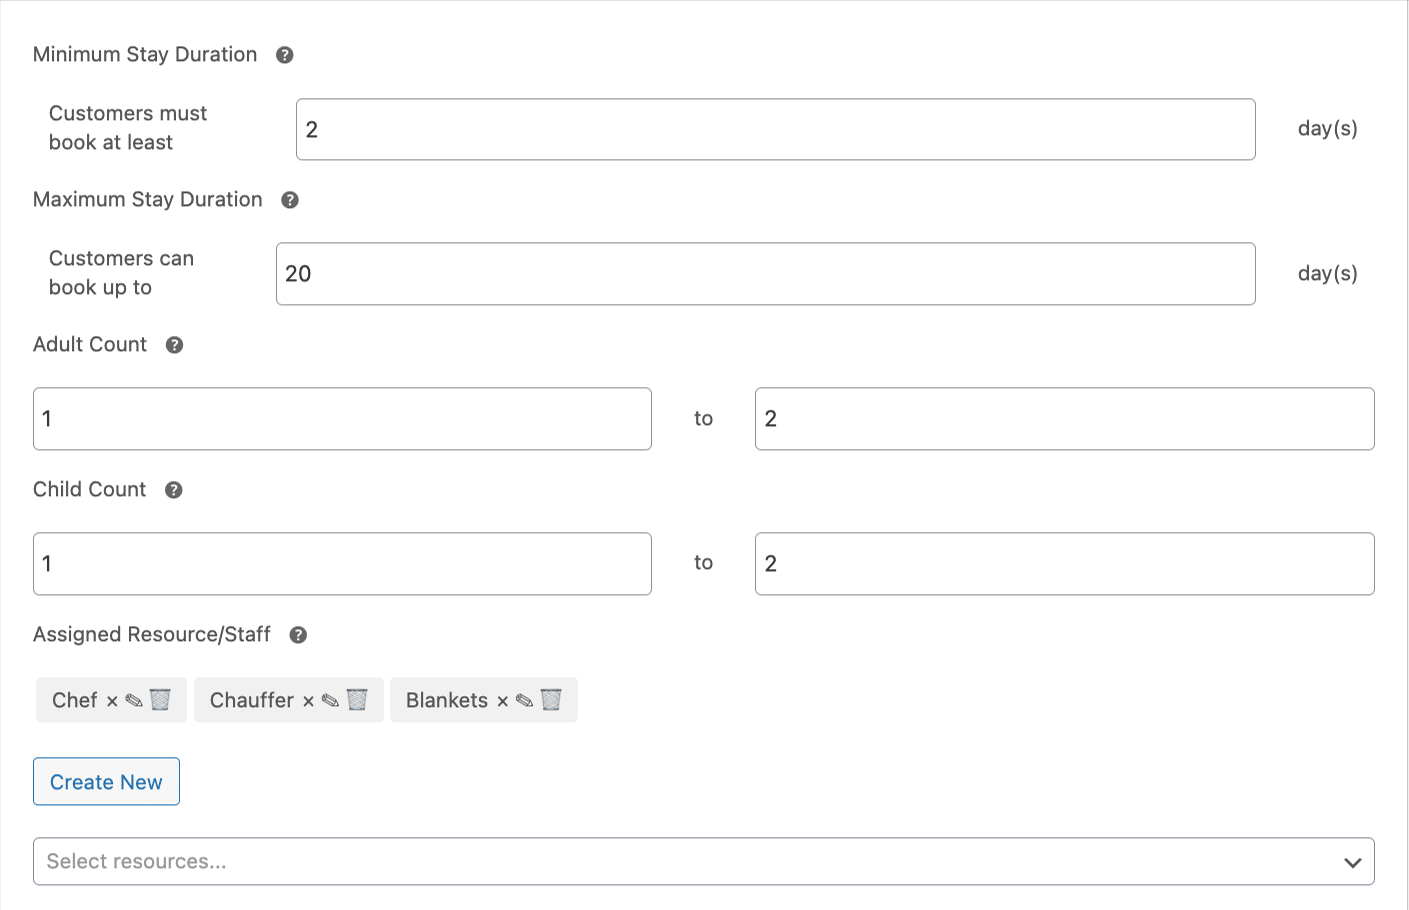Show help icon next to Adult Count

point(174,345)
